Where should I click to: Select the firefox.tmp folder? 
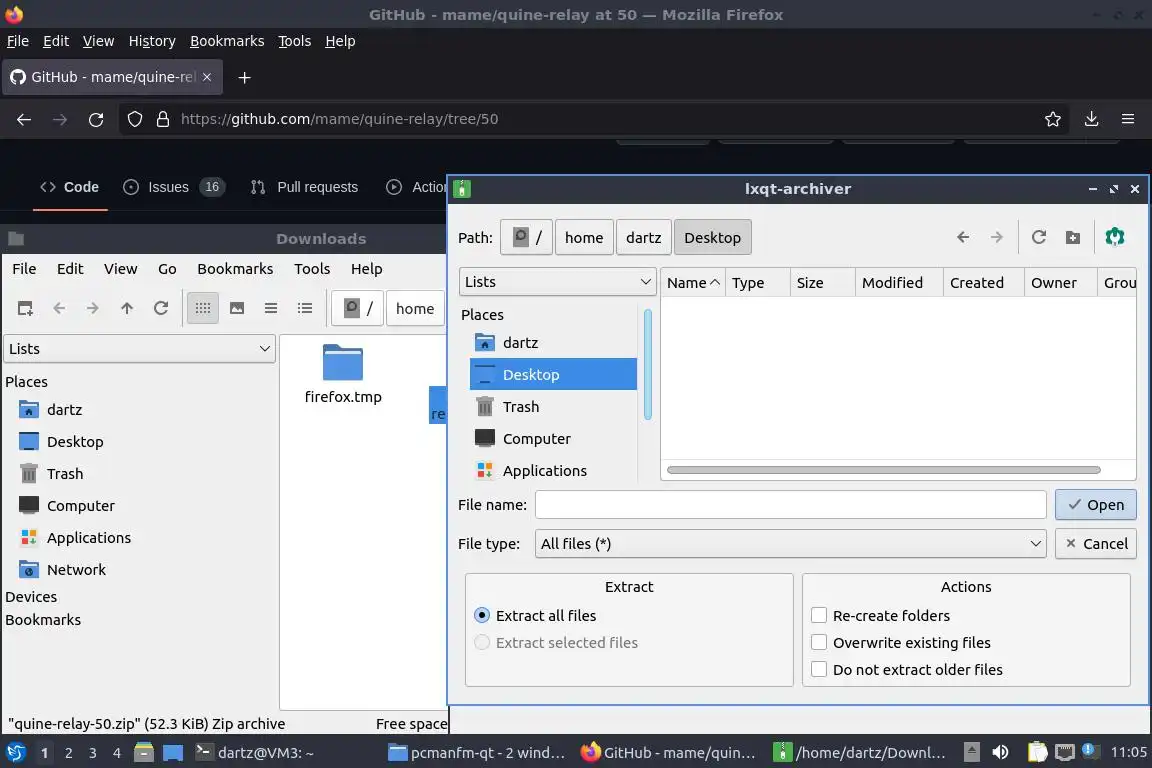click(x=343, y=375)
